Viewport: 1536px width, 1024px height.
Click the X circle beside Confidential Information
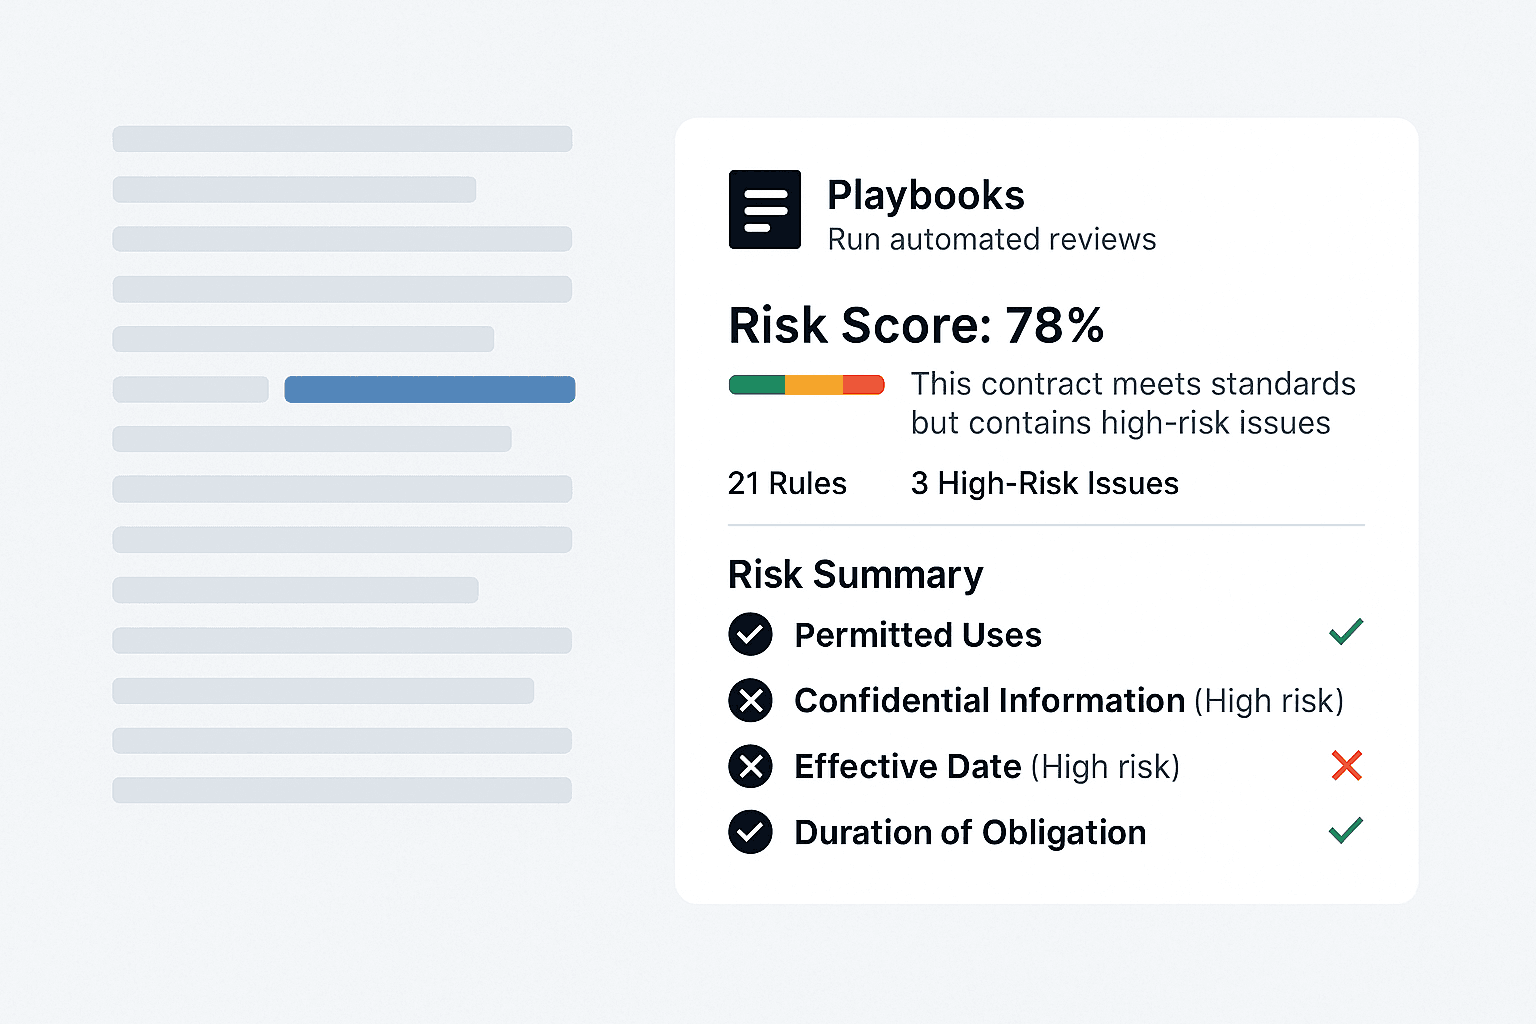pyautogui.click(x=750, y=700)
